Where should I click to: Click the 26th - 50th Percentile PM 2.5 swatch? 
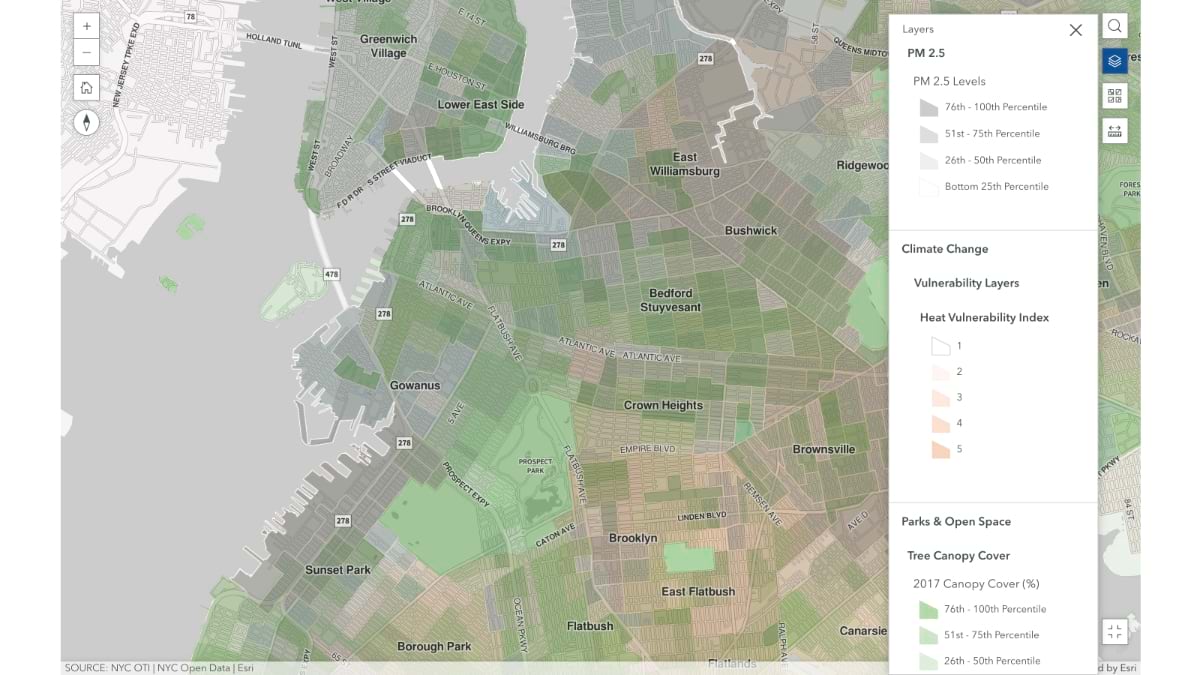tap(929, 160)
